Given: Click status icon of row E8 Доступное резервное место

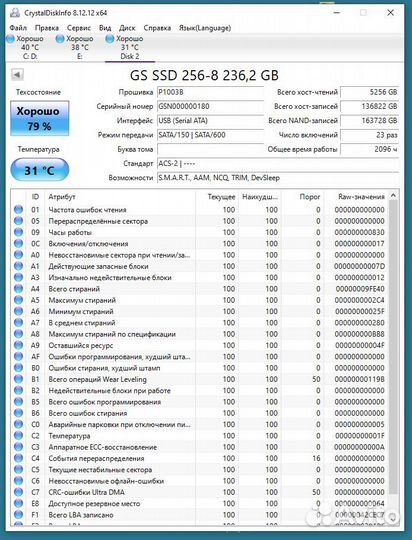Looking at the screenshot, I should (x=18, y=503).
